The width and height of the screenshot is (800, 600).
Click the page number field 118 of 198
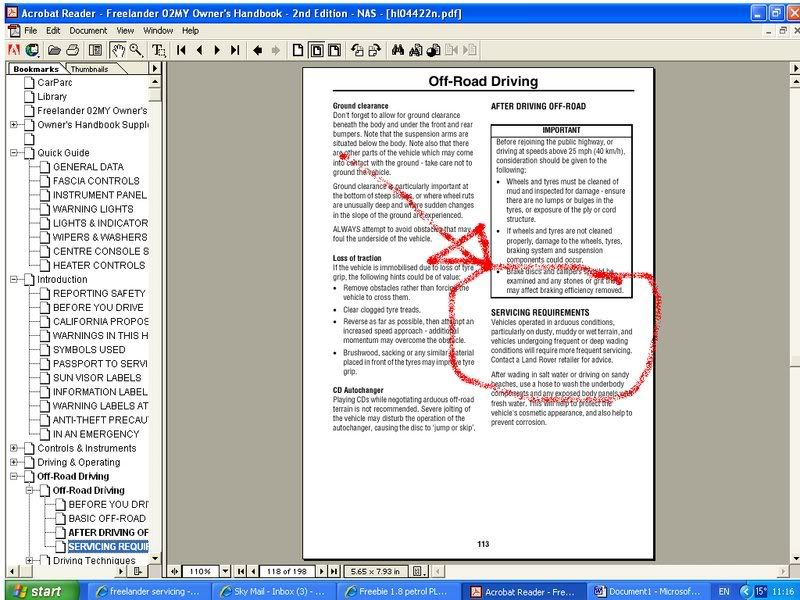click(287, 571)
